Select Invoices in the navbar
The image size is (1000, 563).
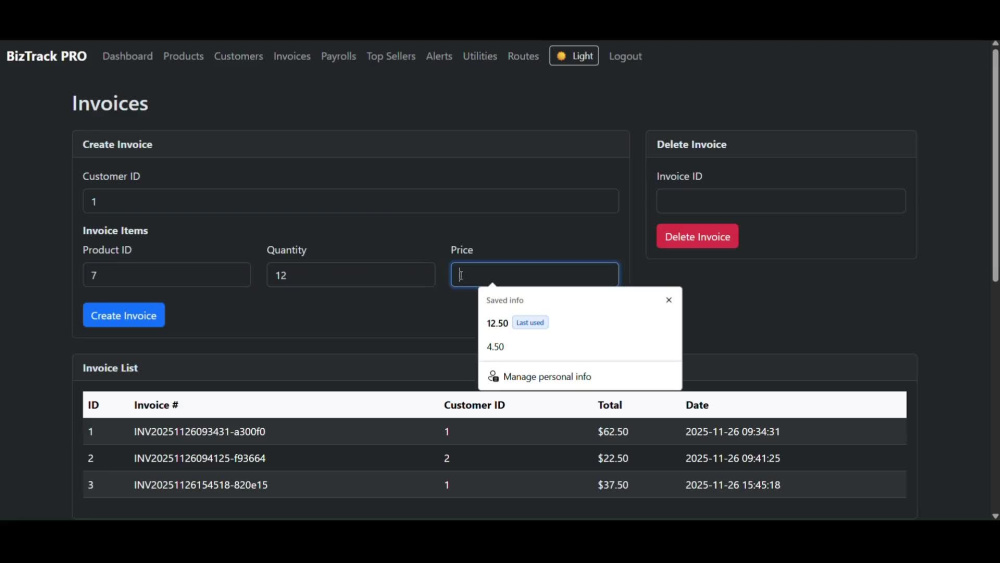[x=292, y=56]
